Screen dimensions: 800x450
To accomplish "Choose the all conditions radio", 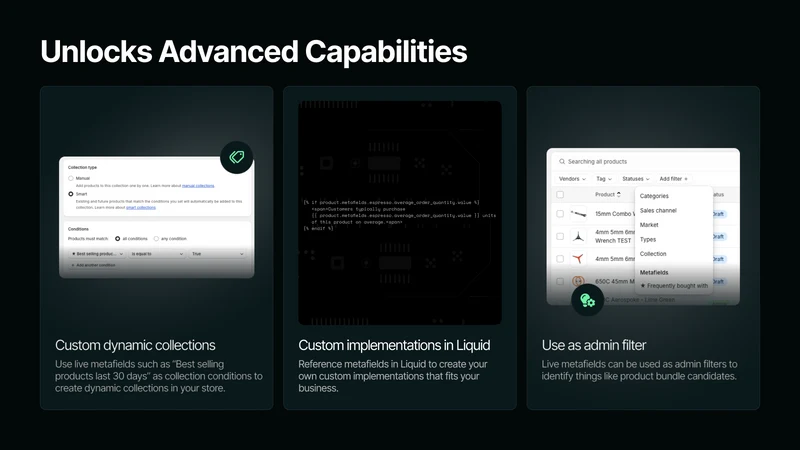I will tap(117, 239).
